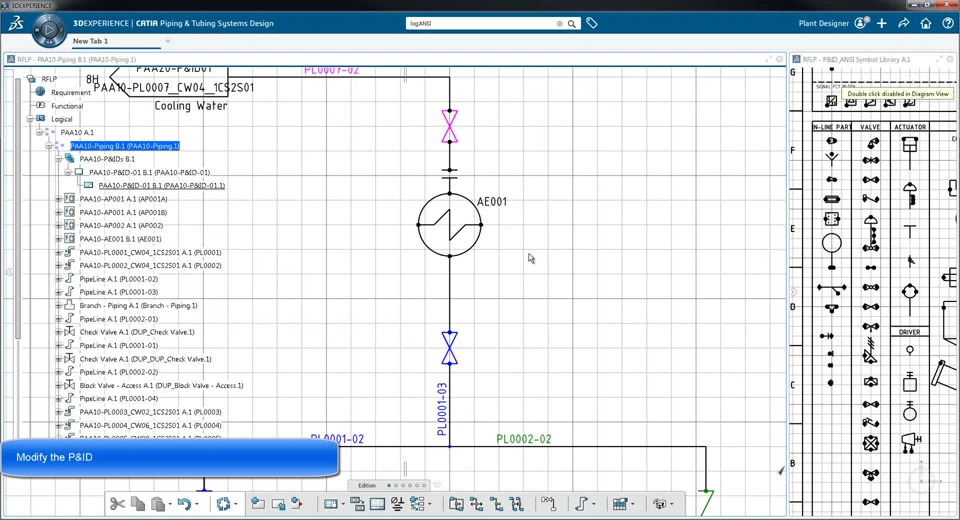
Task: Pick the circle in-line part symbol in library
Action: (x=831, y=244)
